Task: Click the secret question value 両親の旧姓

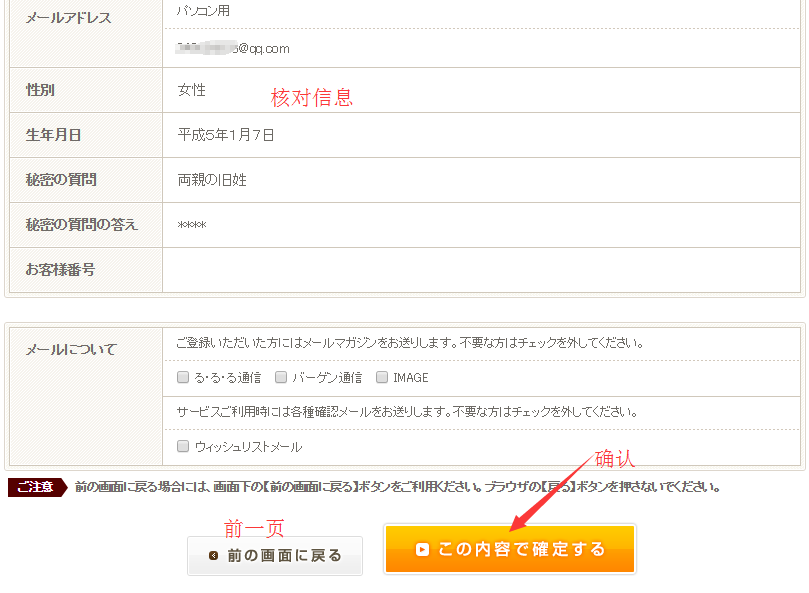Action: (x=212, y=180)
